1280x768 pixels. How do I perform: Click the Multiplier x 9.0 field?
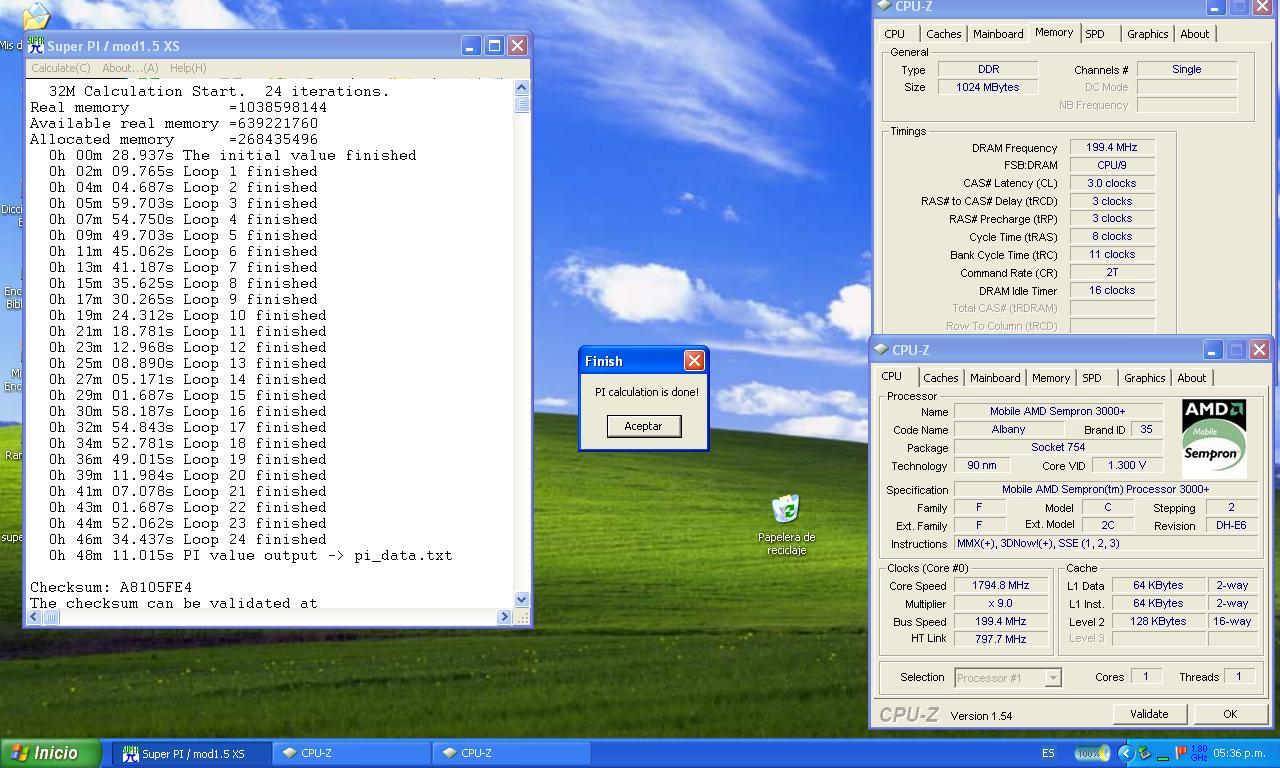coord(1000,604)
